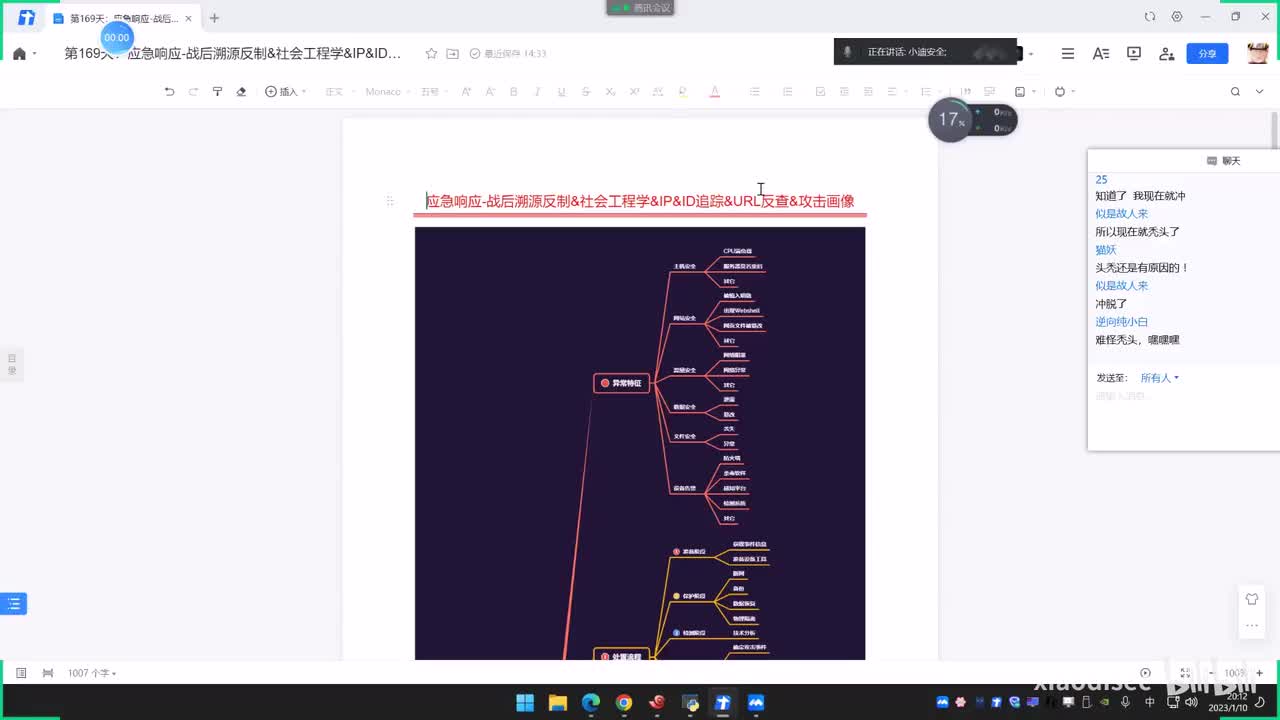Open new tab with plus button
Viewport: 1280px width, 720px height.
(214, 18)
